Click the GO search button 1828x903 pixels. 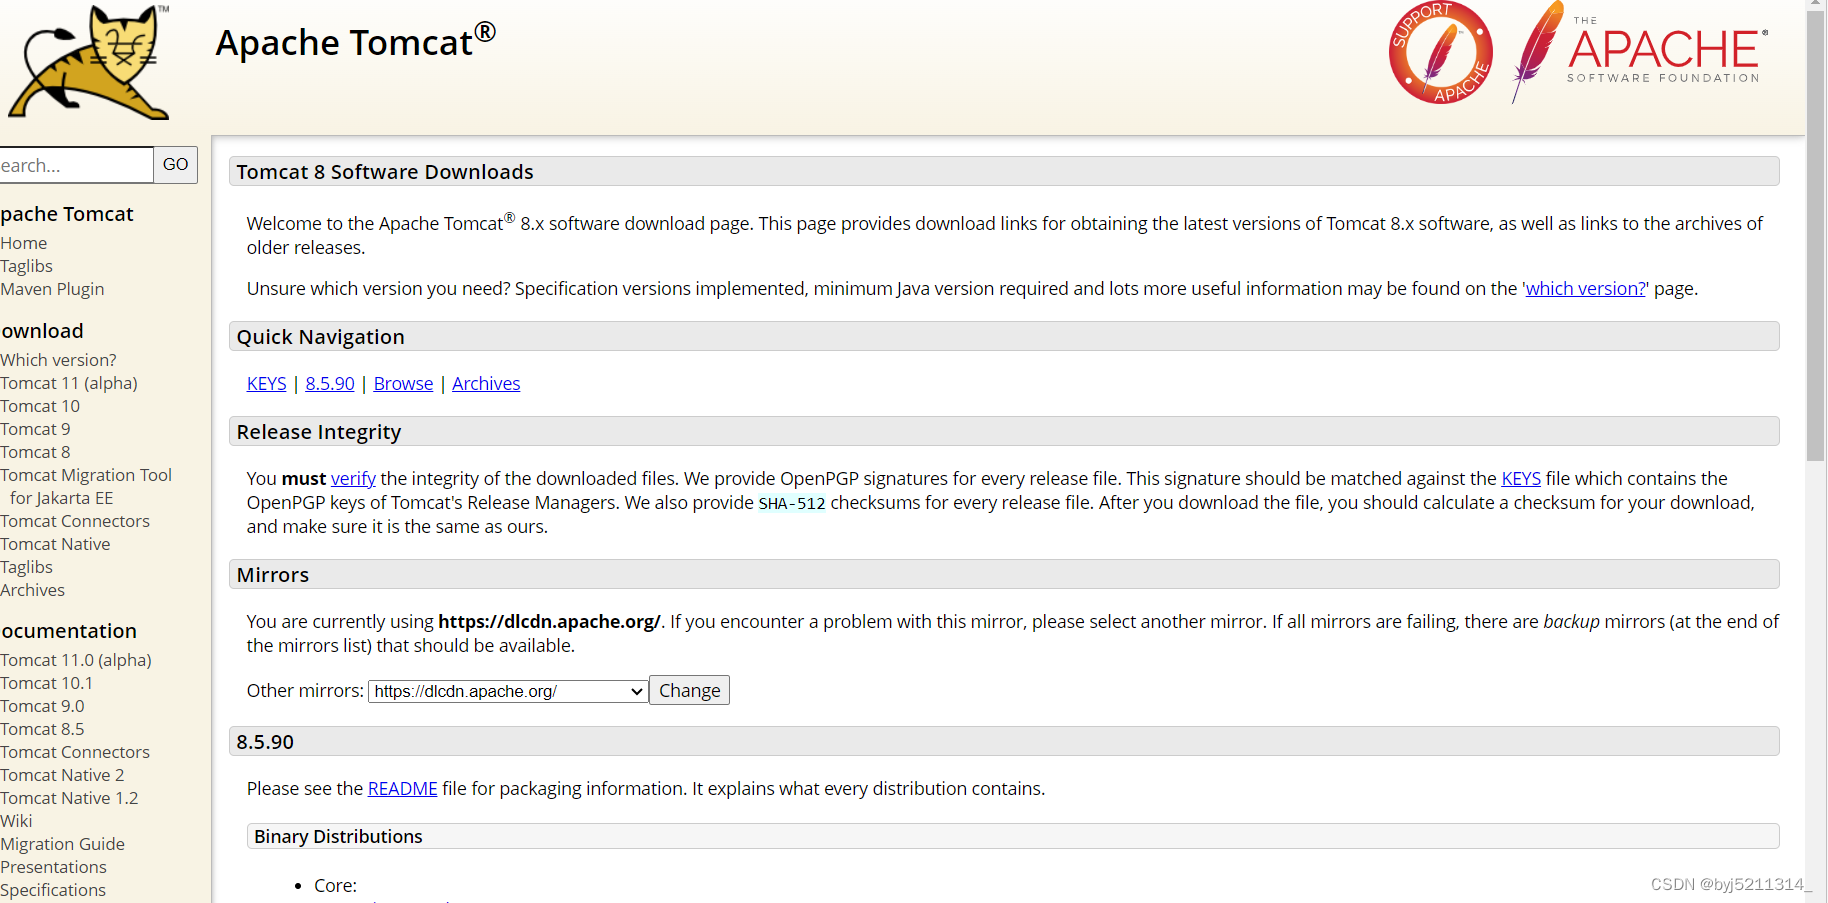click(x=175, y=165)
